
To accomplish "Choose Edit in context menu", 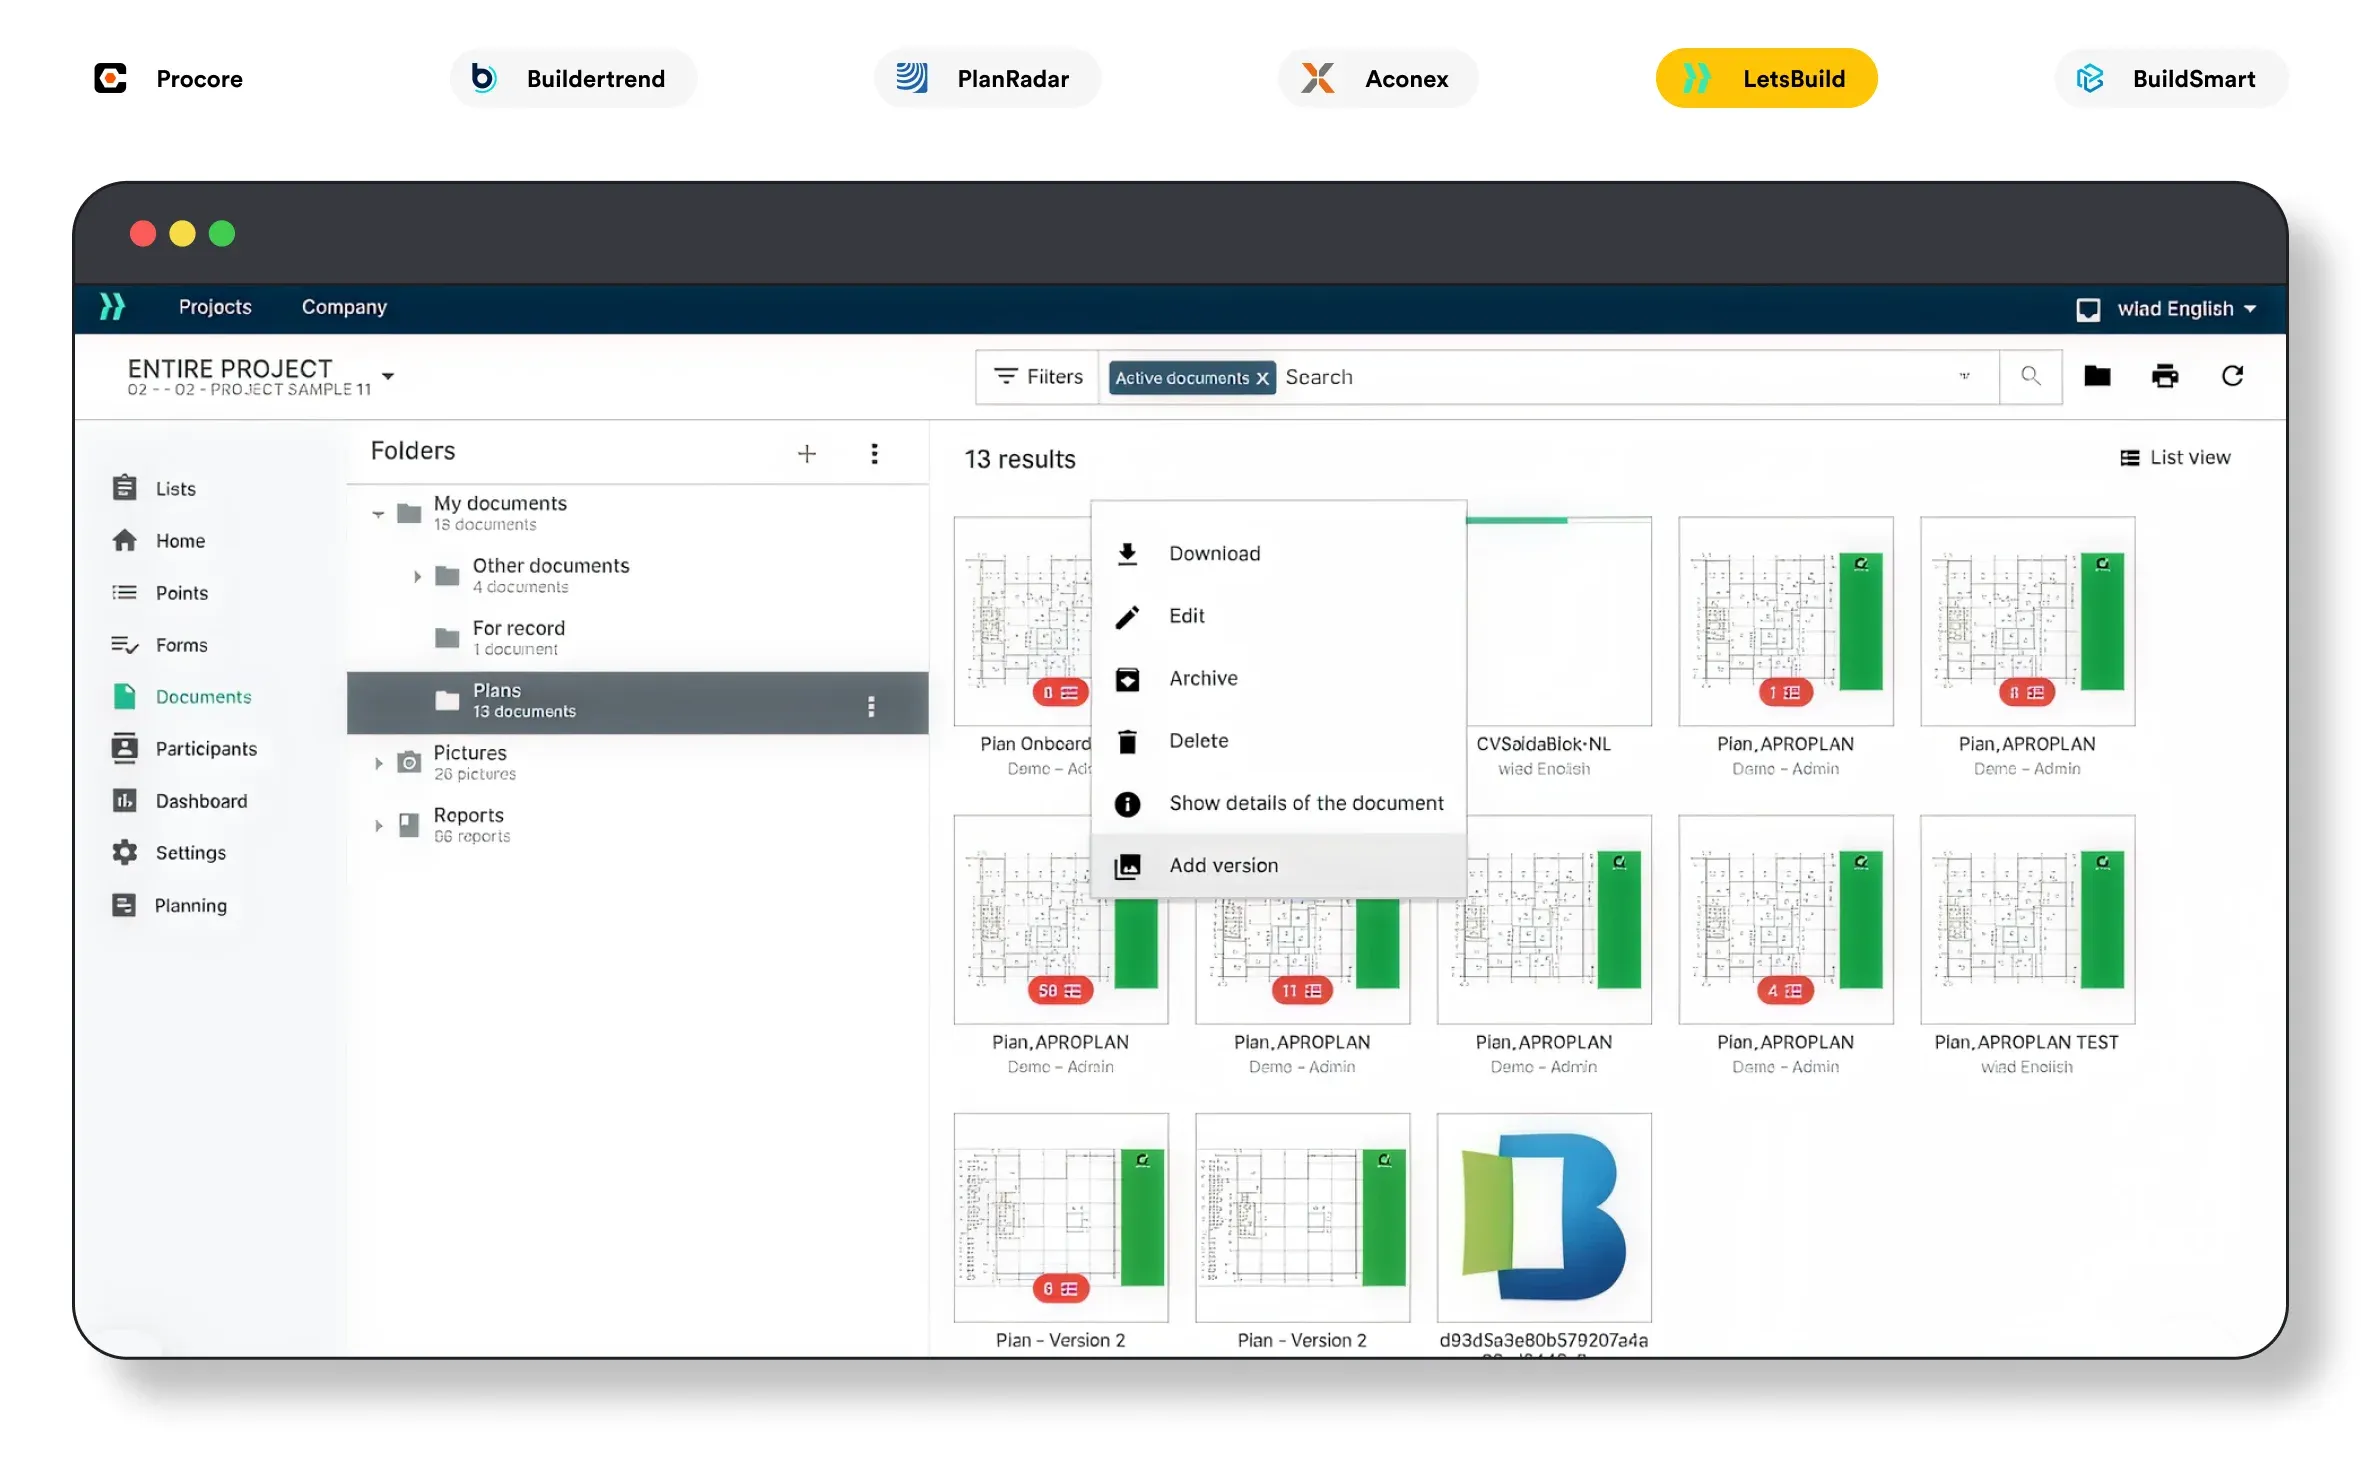I will coord(1278,616).
